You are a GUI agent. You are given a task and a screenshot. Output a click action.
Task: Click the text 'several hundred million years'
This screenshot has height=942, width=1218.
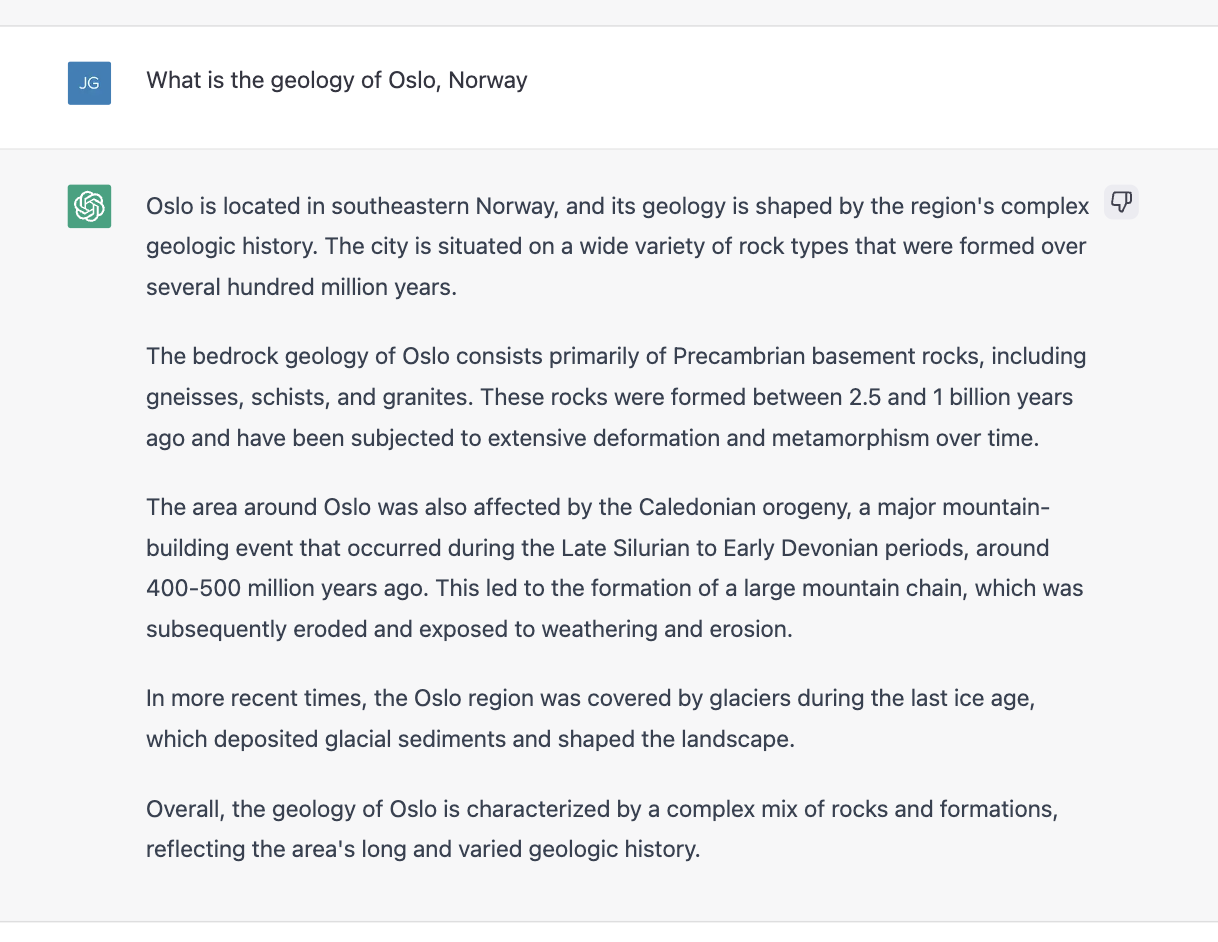298,287
